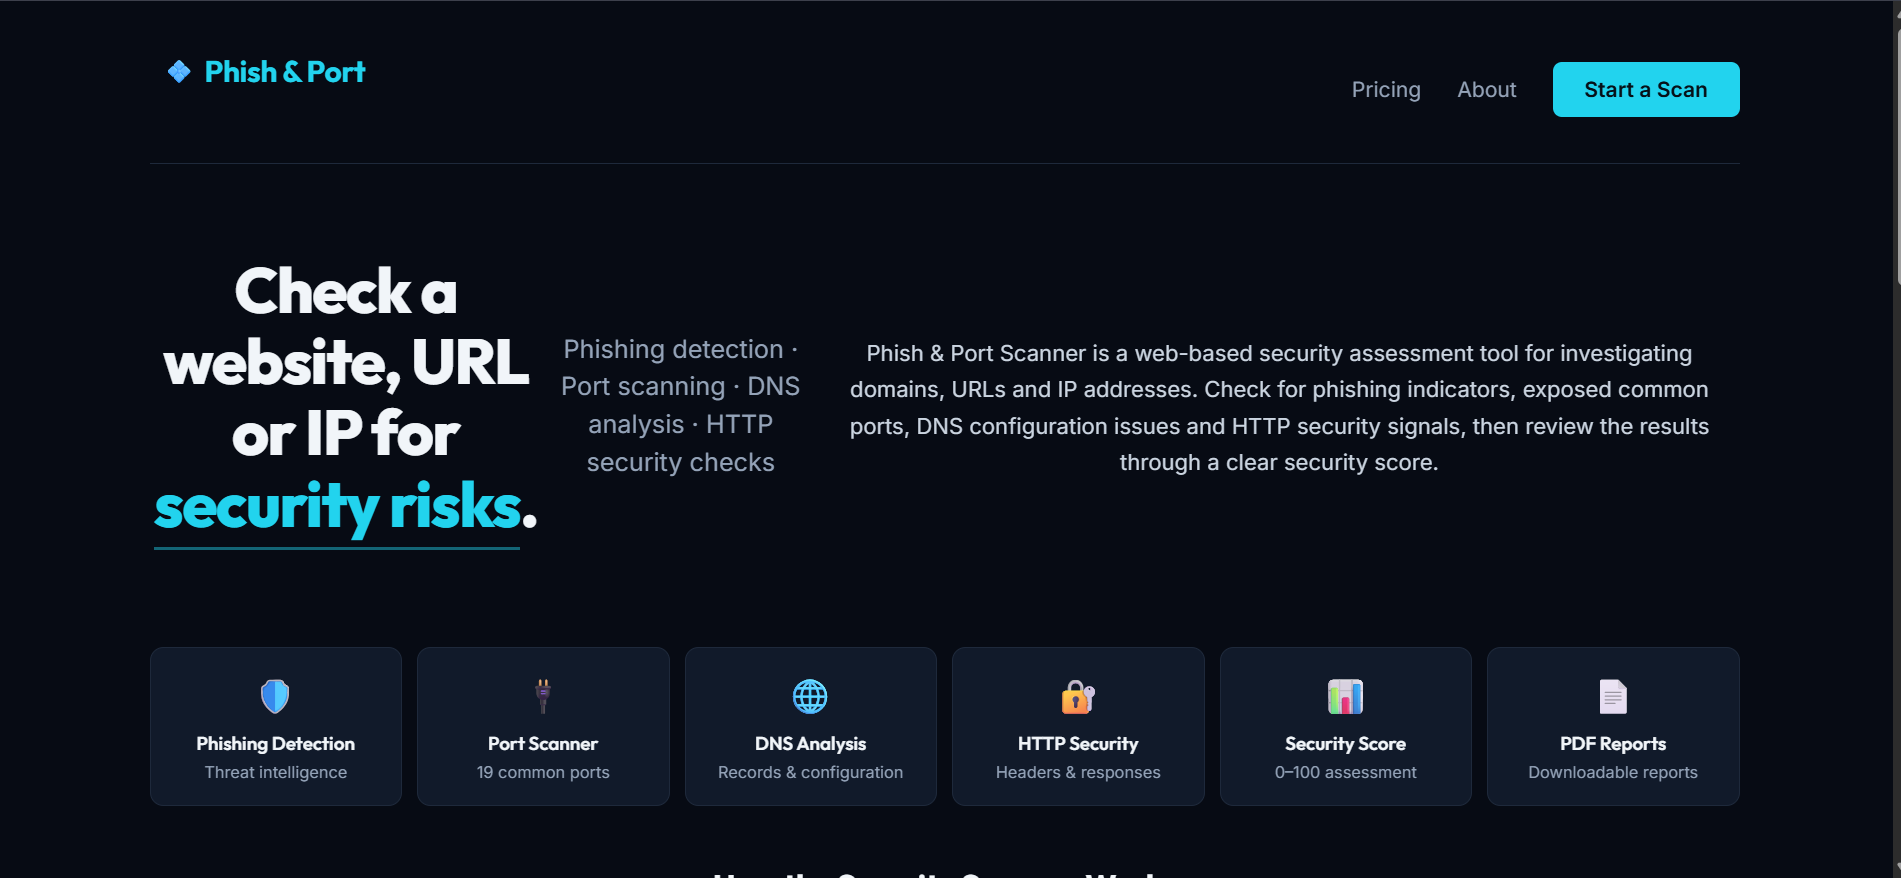The width and height of the screenshot is (1901, 878).
Task: Click the 'Phishing detection · Port scanning' tagline
Action: 681,405
